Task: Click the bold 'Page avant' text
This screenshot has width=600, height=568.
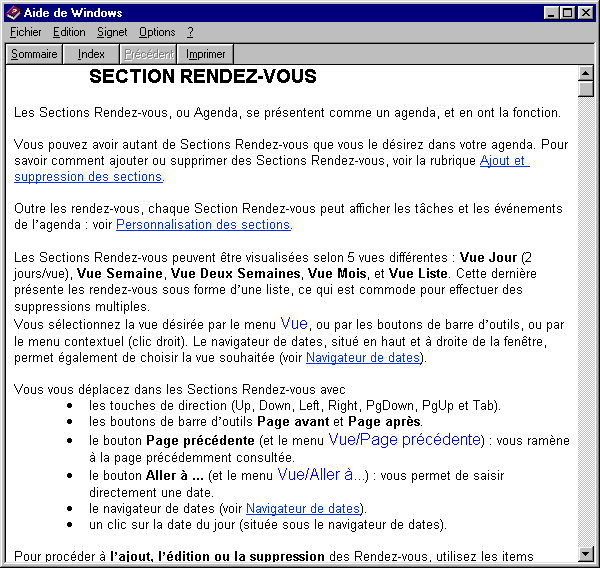Action: (x=293, y=421)
